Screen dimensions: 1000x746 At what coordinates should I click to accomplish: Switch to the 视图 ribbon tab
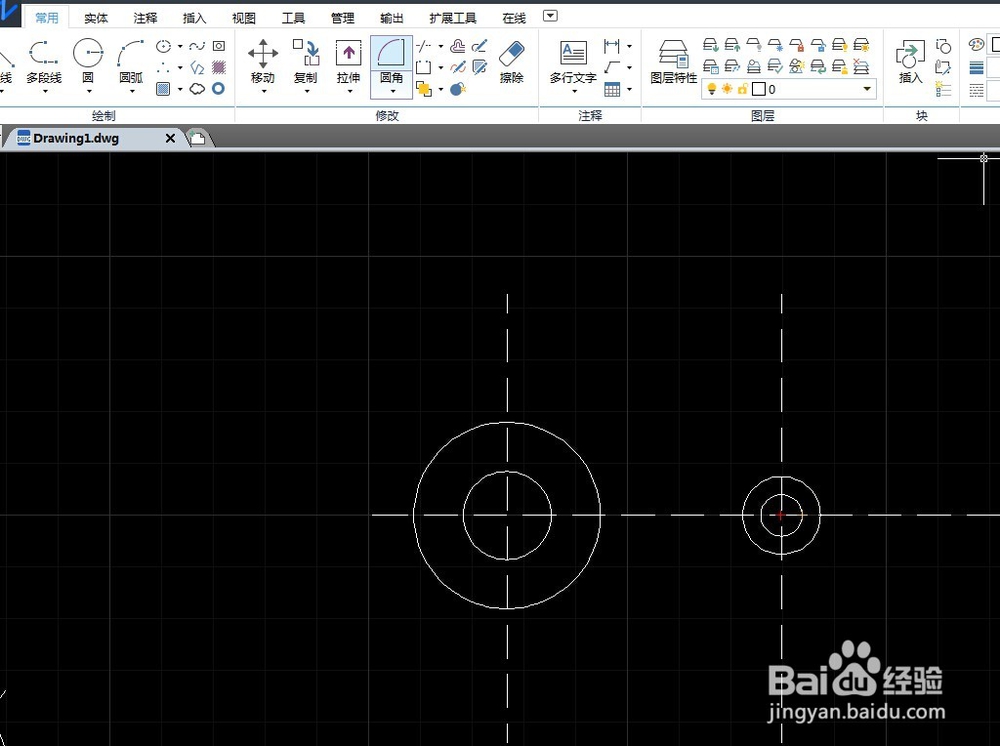[x=244, y=18]
